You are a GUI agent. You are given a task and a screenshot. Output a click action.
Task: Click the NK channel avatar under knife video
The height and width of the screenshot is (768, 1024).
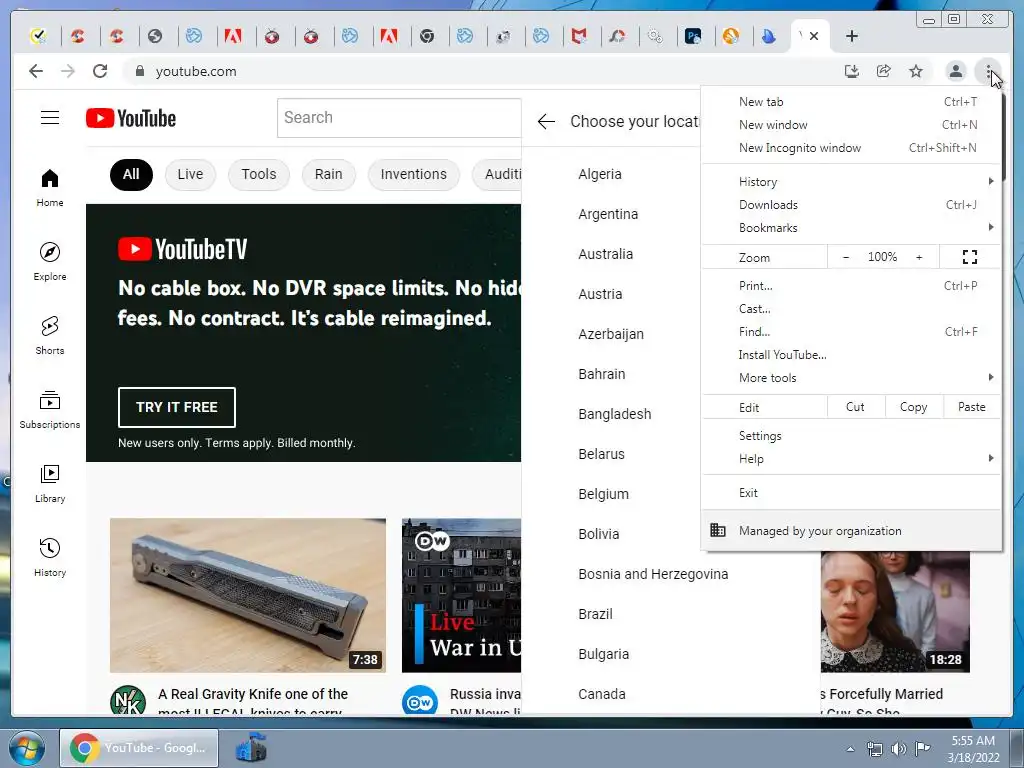click(x=128, y=700)
